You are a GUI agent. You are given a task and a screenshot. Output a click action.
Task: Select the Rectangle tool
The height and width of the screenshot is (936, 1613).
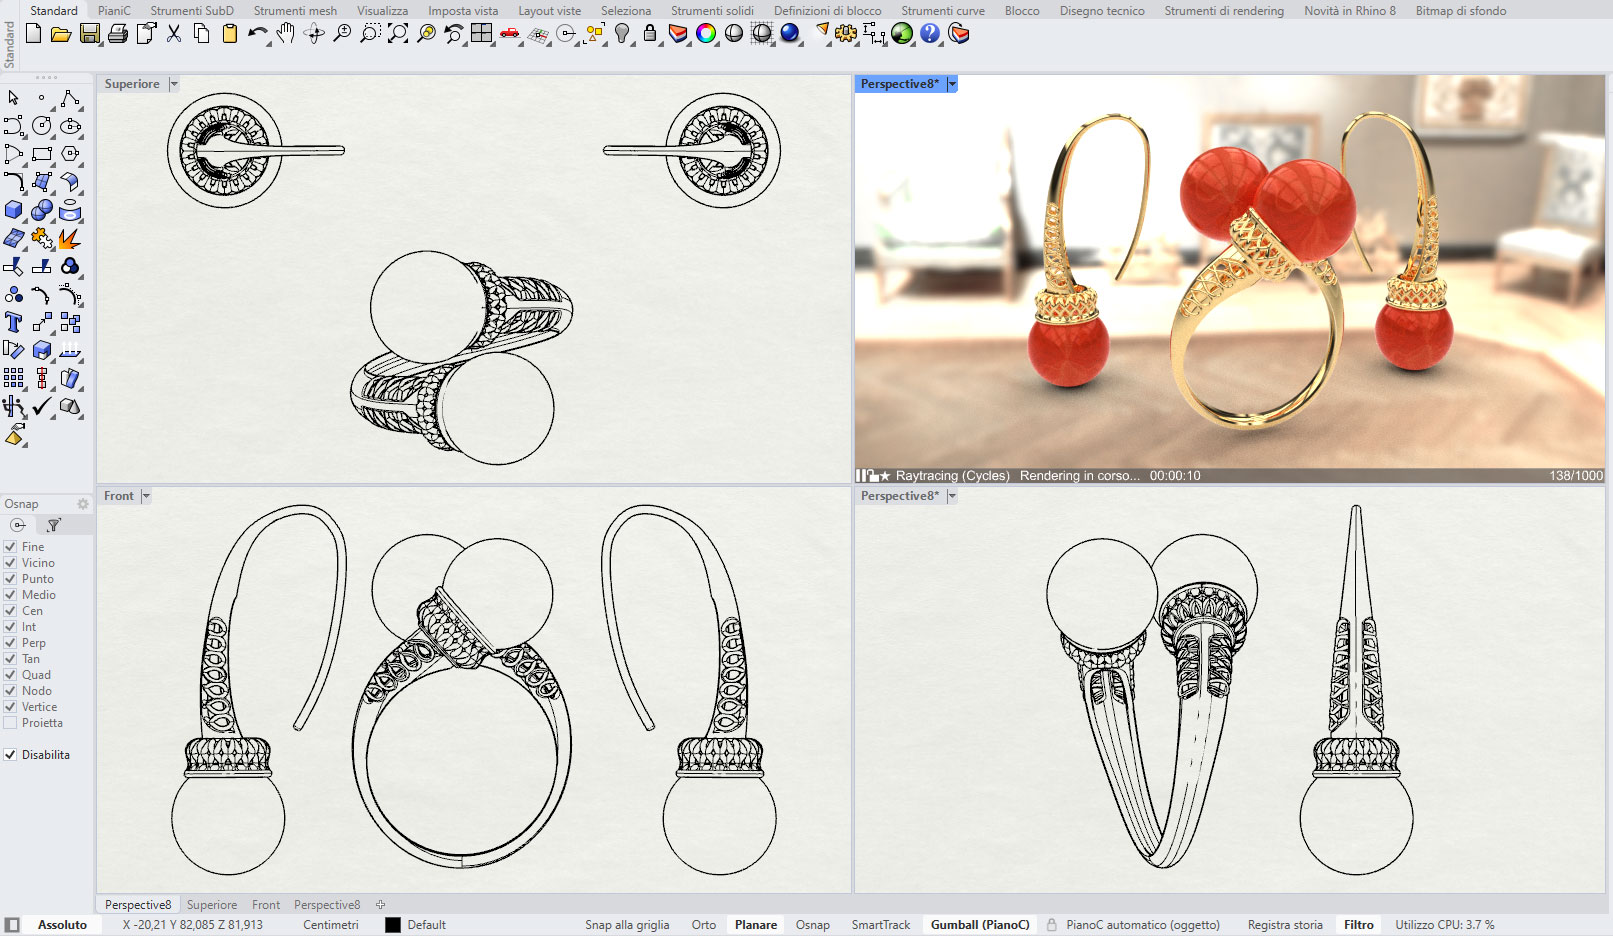42,154
